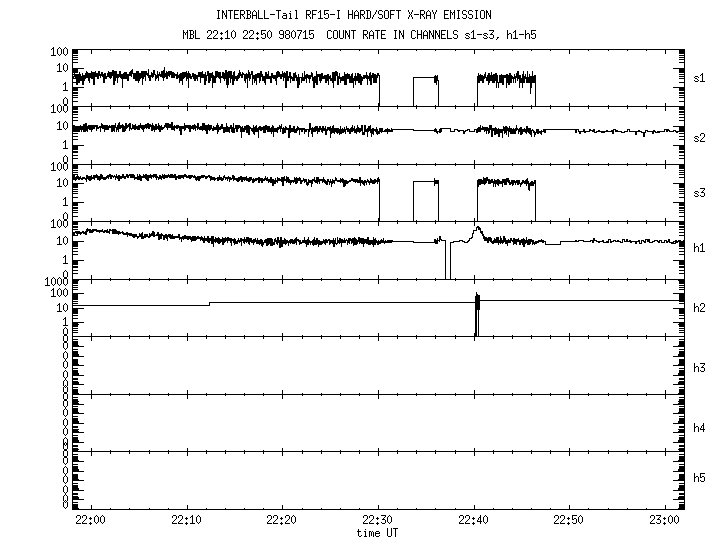The height and width of the screenshot is (550, 720).
Task: Click the h4 channel label
Action: [x=700, y=428]
